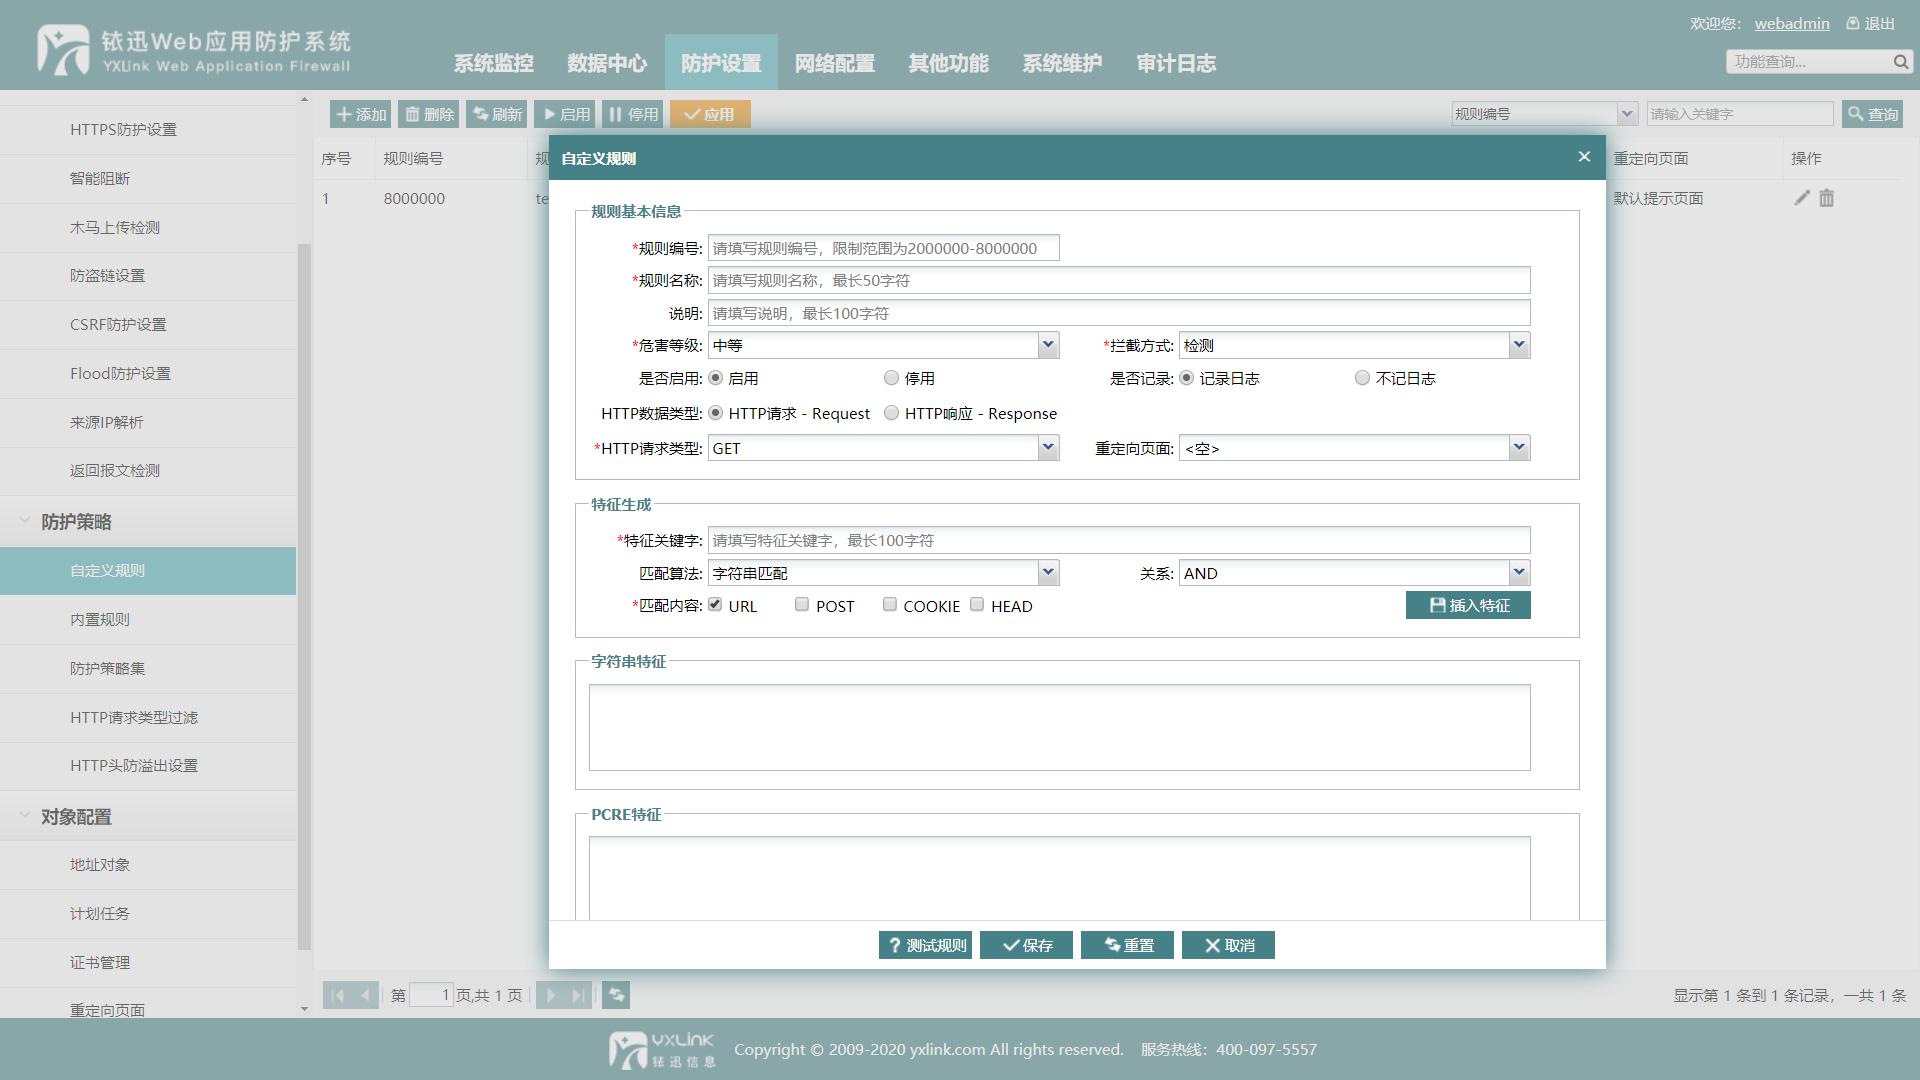Click the sidebar vertical scrollbar
The height and width of the screenshot is (1080, 1920).
(305, 596)
